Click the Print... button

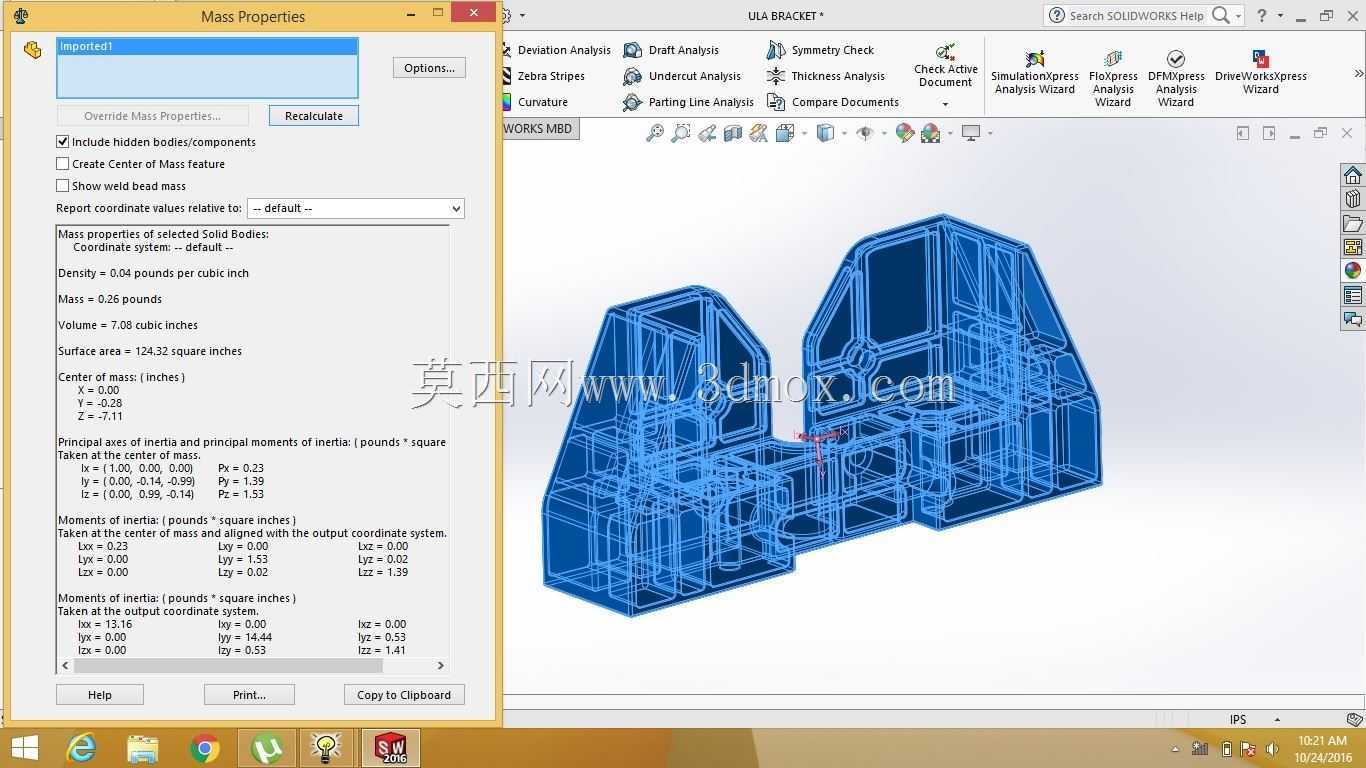coord(249,695)
